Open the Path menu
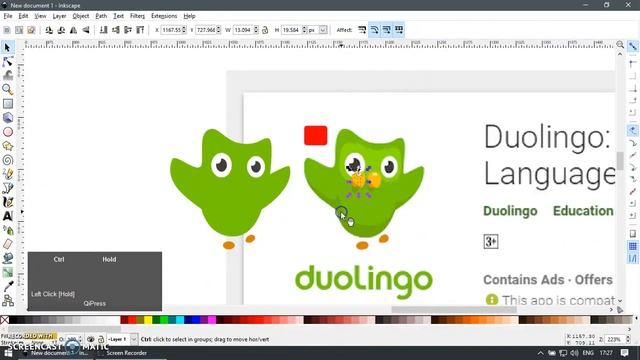This screenshot has height=360, width=640. pos(101,16)
